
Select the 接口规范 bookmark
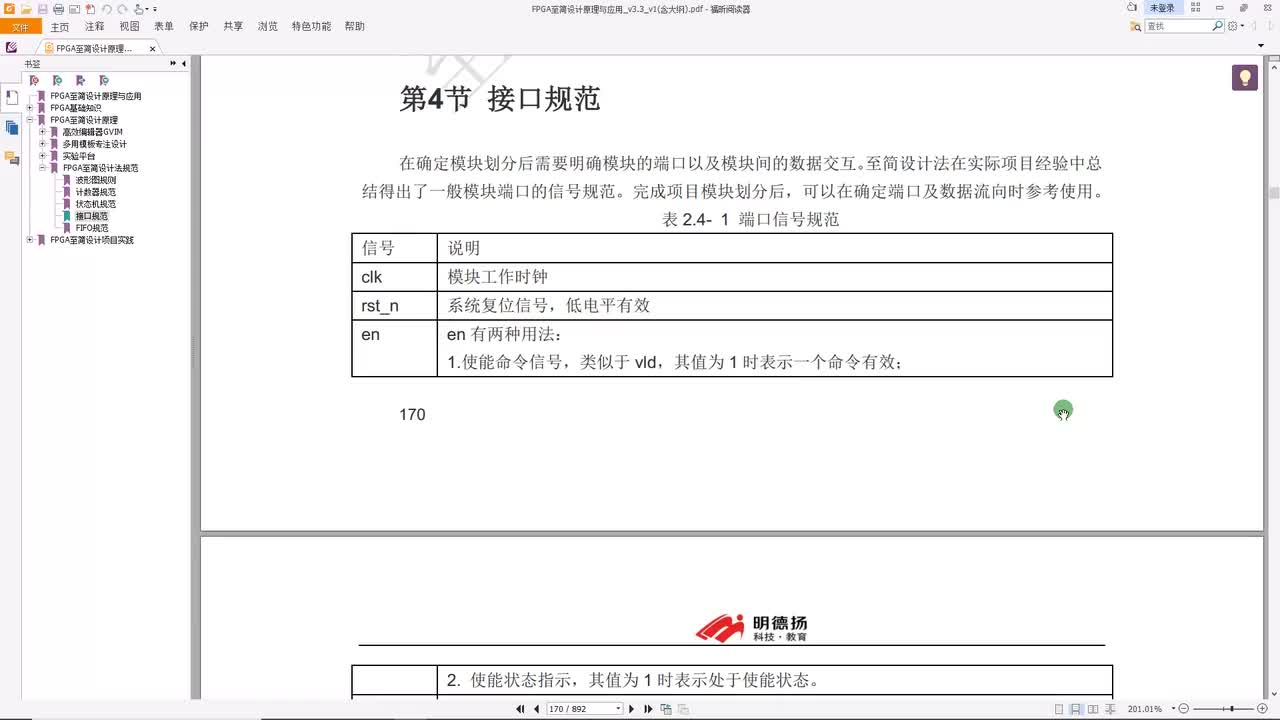pos(91,216)
